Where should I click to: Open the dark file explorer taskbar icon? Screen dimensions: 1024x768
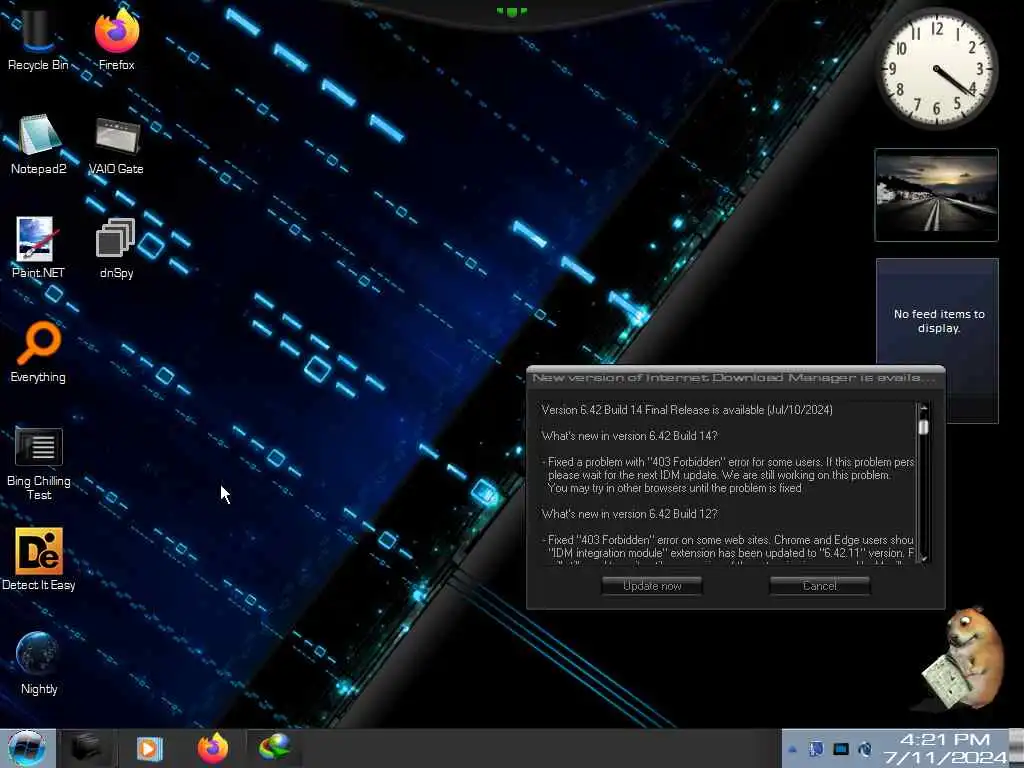pyautogui.click(x=86, y=748)
